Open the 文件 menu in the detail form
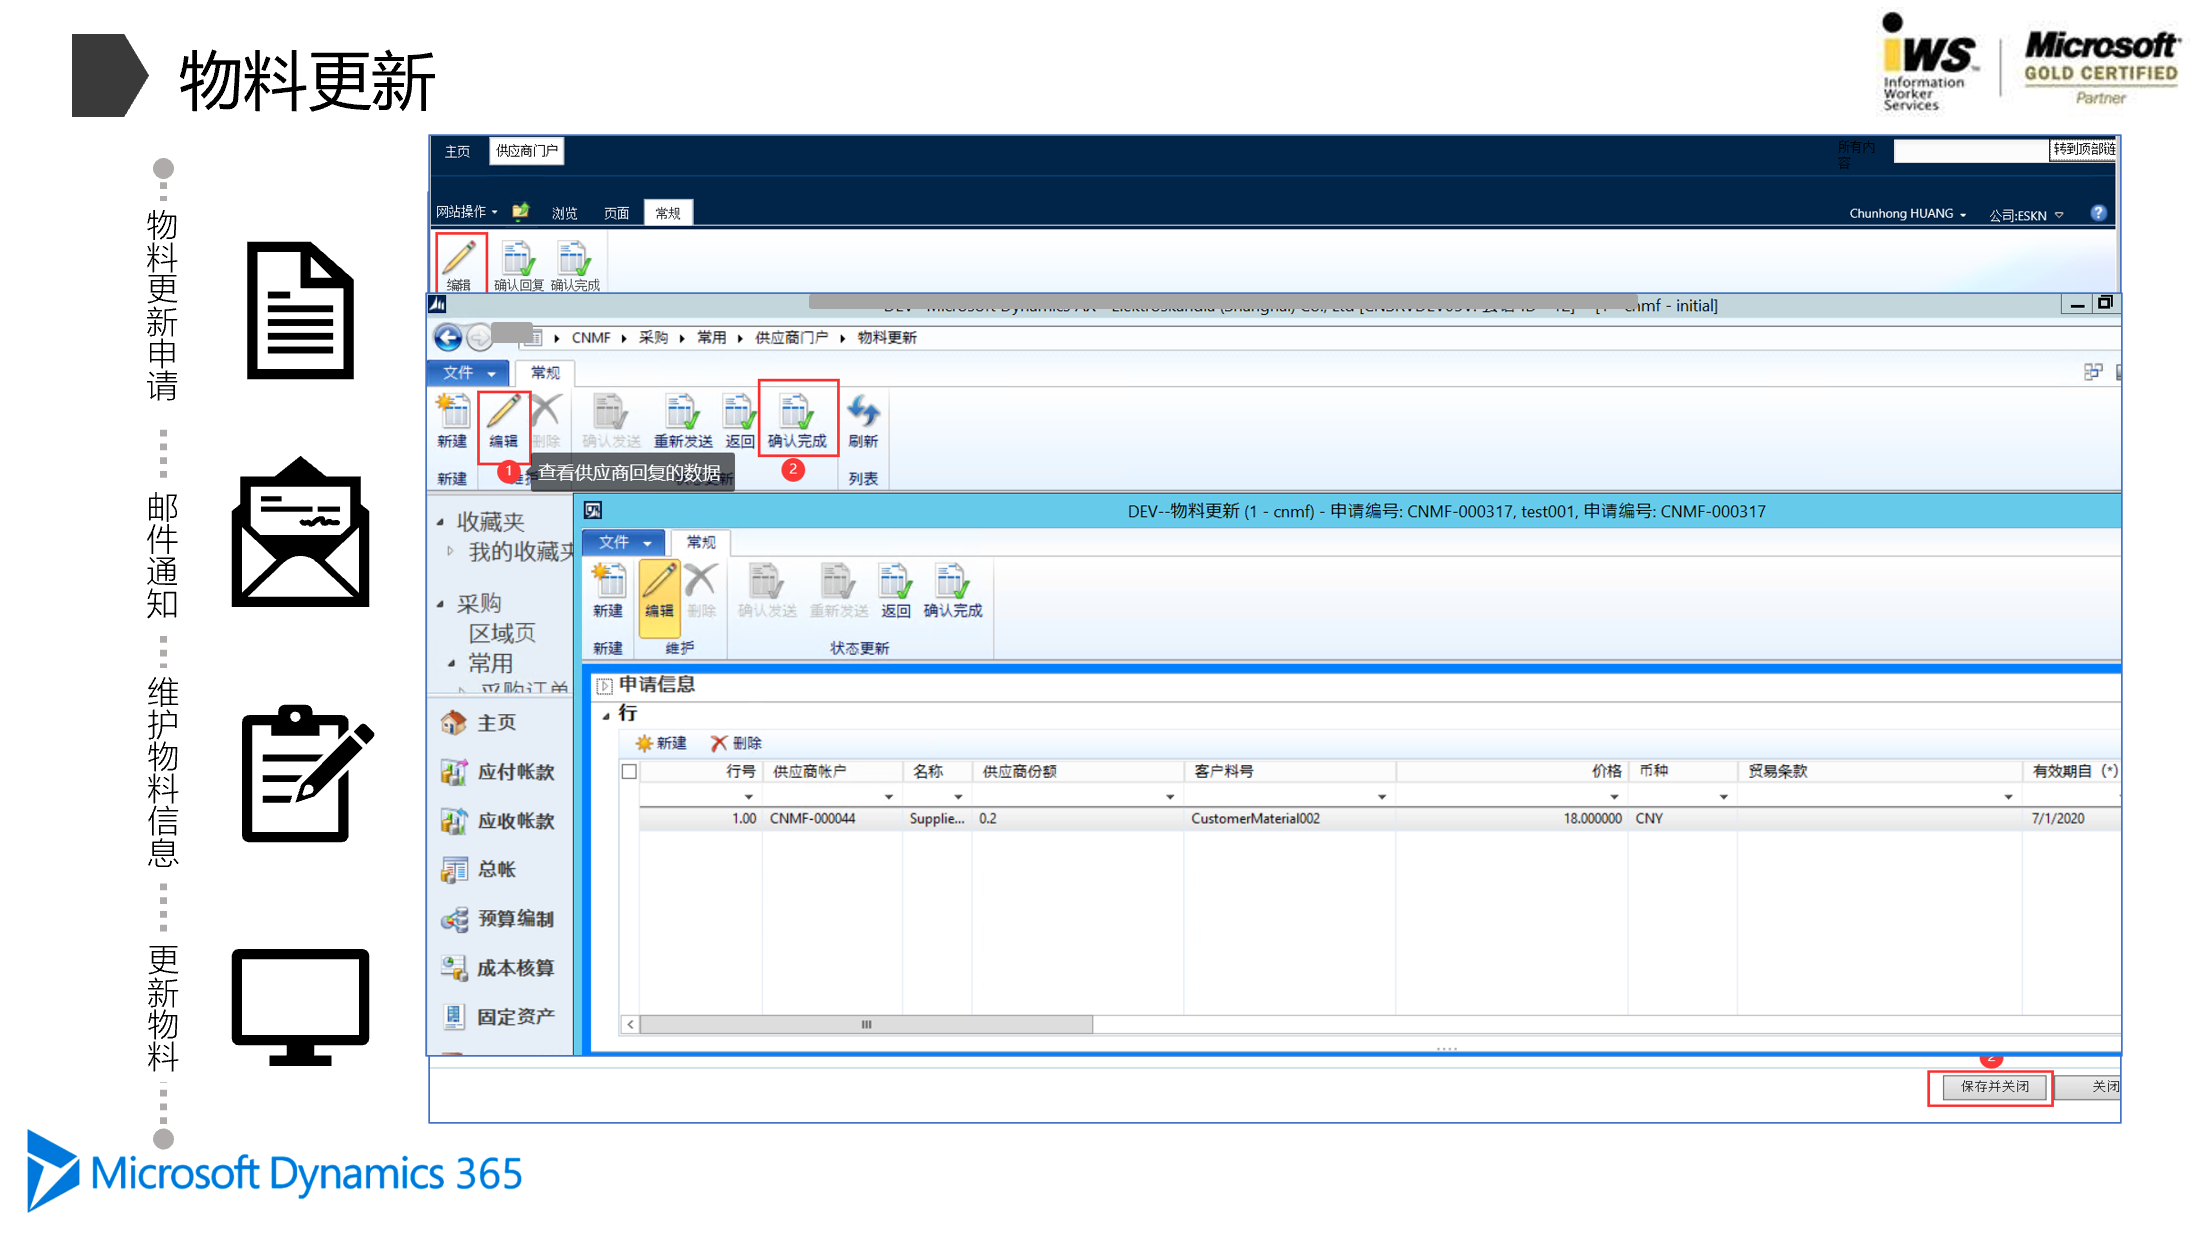Image resolution: width=2196 pixels, height=1235 pixels. pos(624,542)
